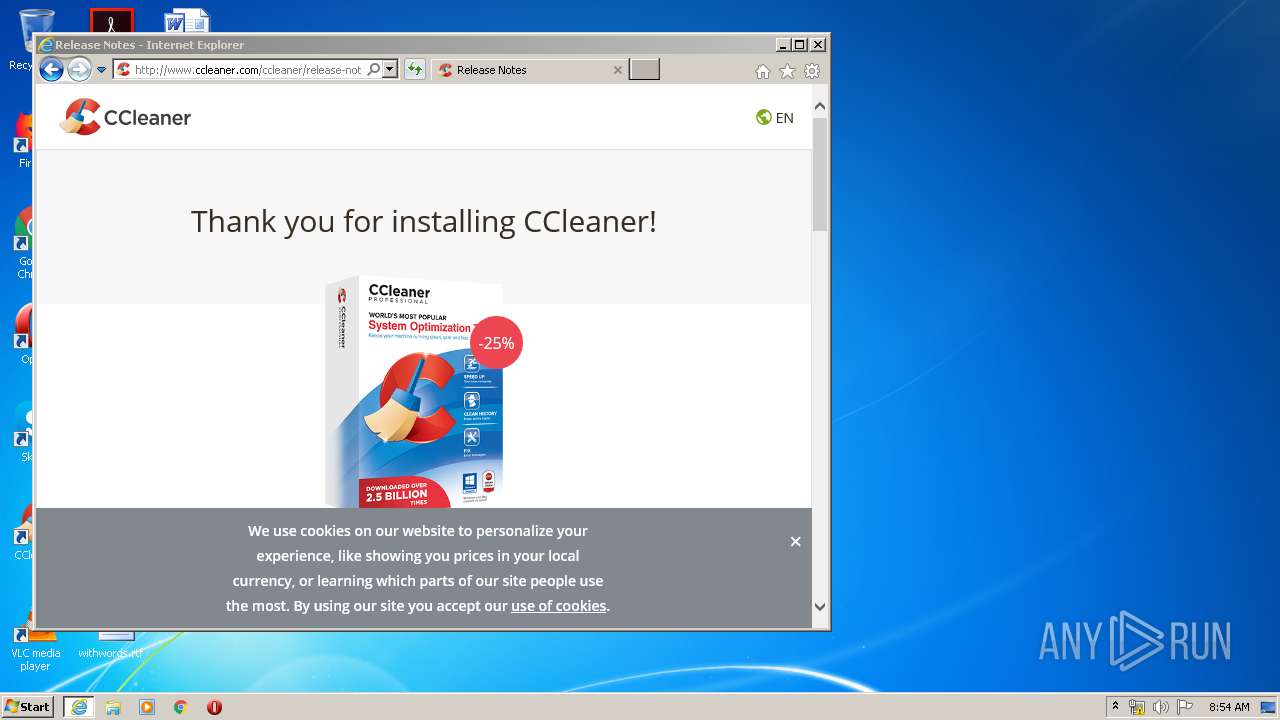Select the withwords.rtf desktop file
1280x720 pixels.
110,645
